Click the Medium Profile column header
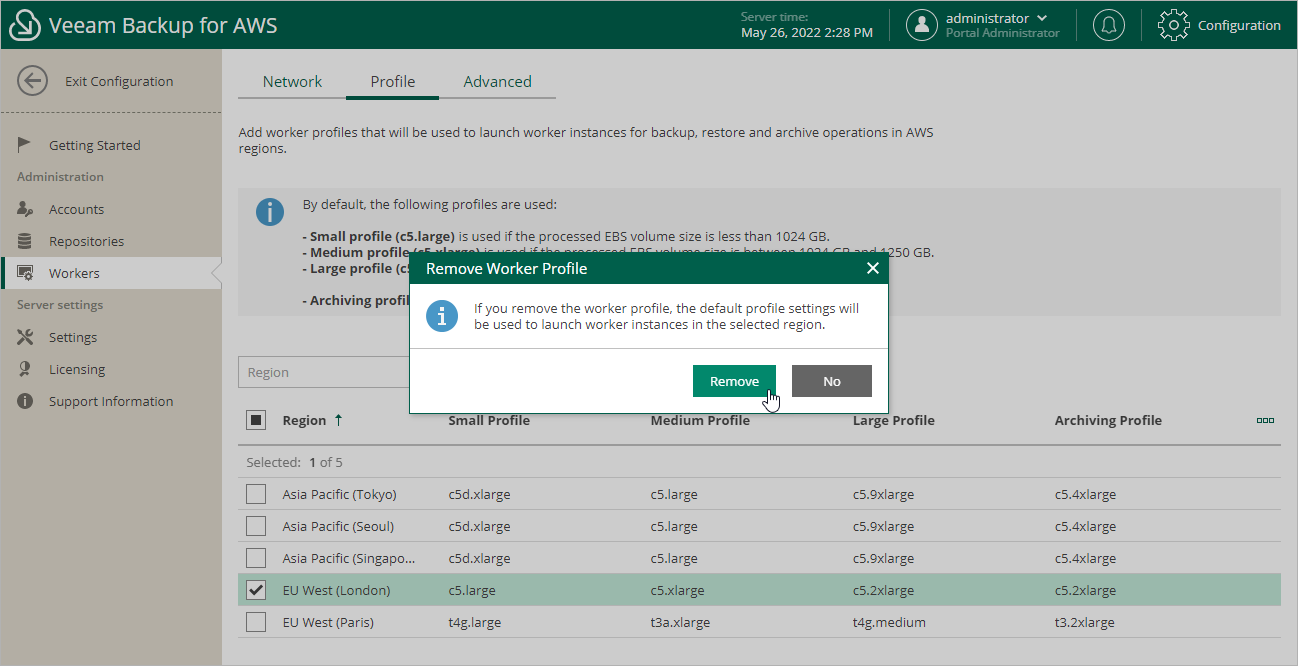Image resolution: width=1298 pixels, height=666 pixels. click(700, 420)
